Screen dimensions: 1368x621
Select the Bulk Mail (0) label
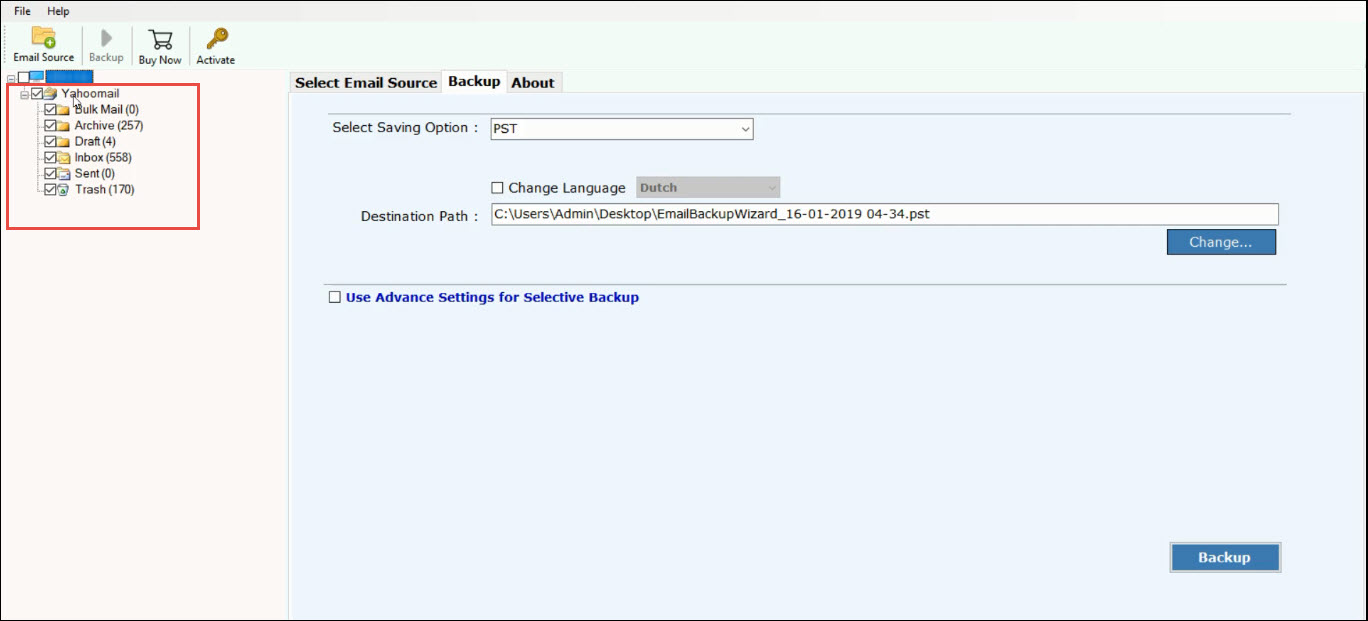[x=107, y=109]
